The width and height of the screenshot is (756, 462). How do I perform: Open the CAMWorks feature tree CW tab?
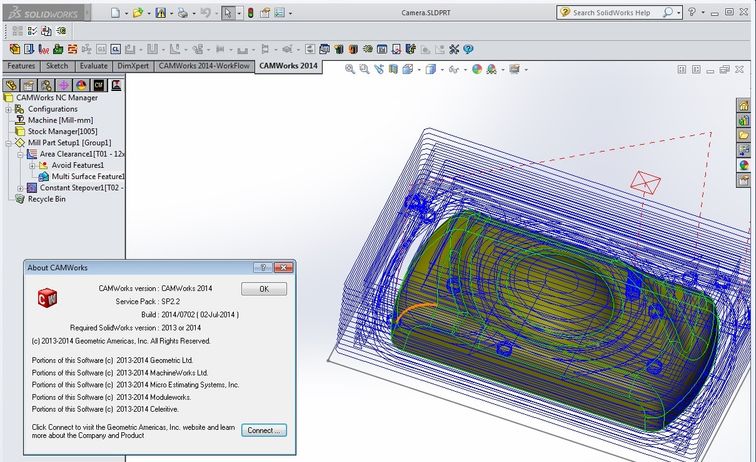tap(99, 85)
